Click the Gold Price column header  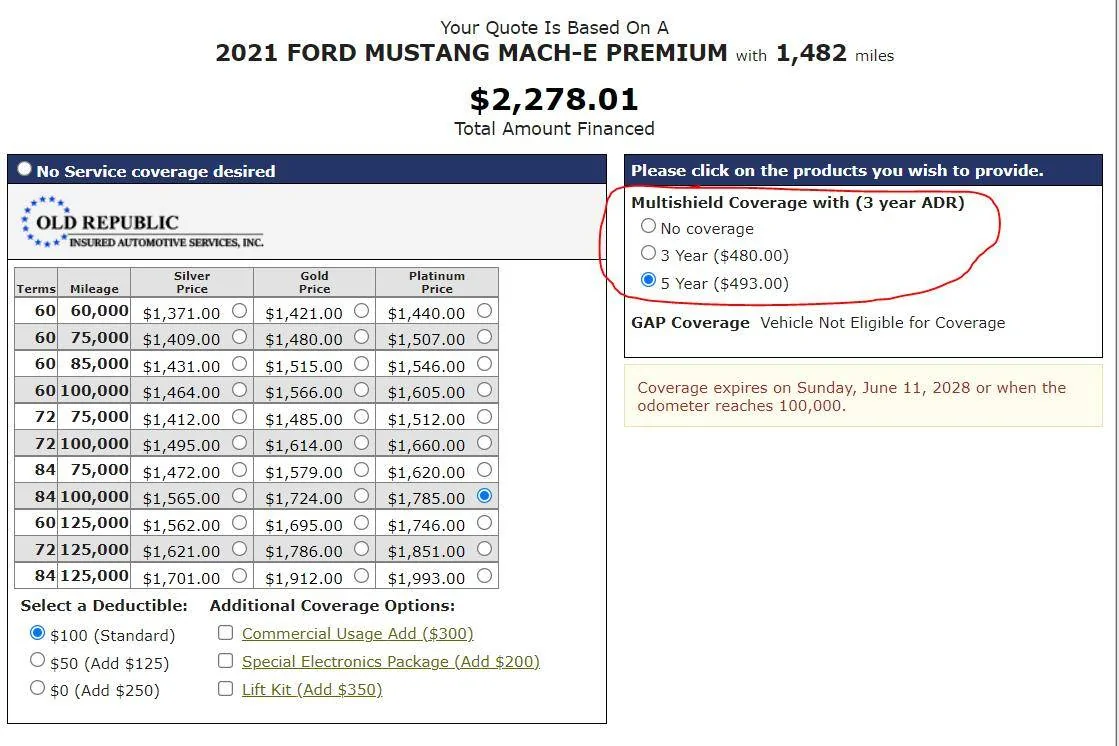click(x=315, y=282)
